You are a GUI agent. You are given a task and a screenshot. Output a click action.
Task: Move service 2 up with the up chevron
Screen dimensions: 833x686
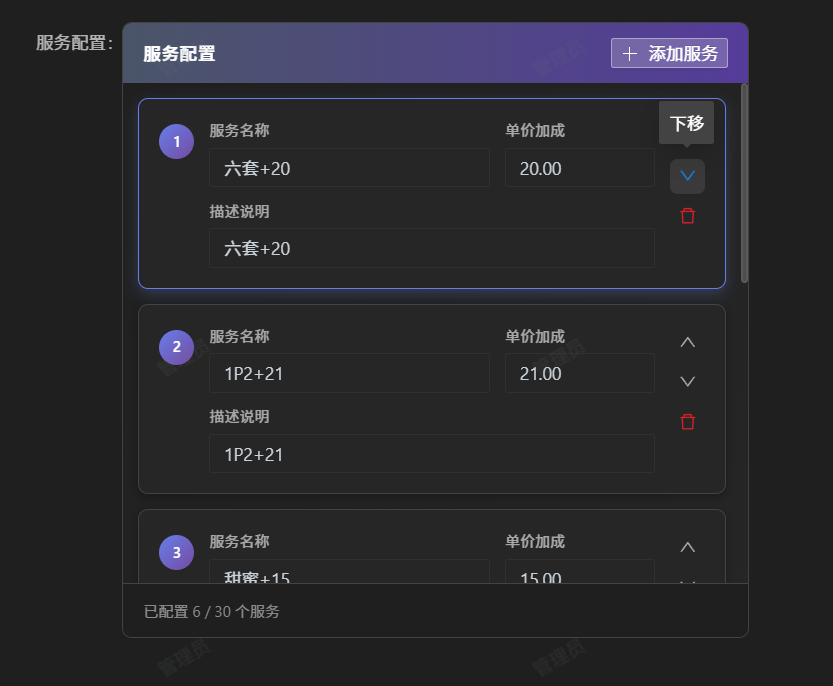pos(687,342)
